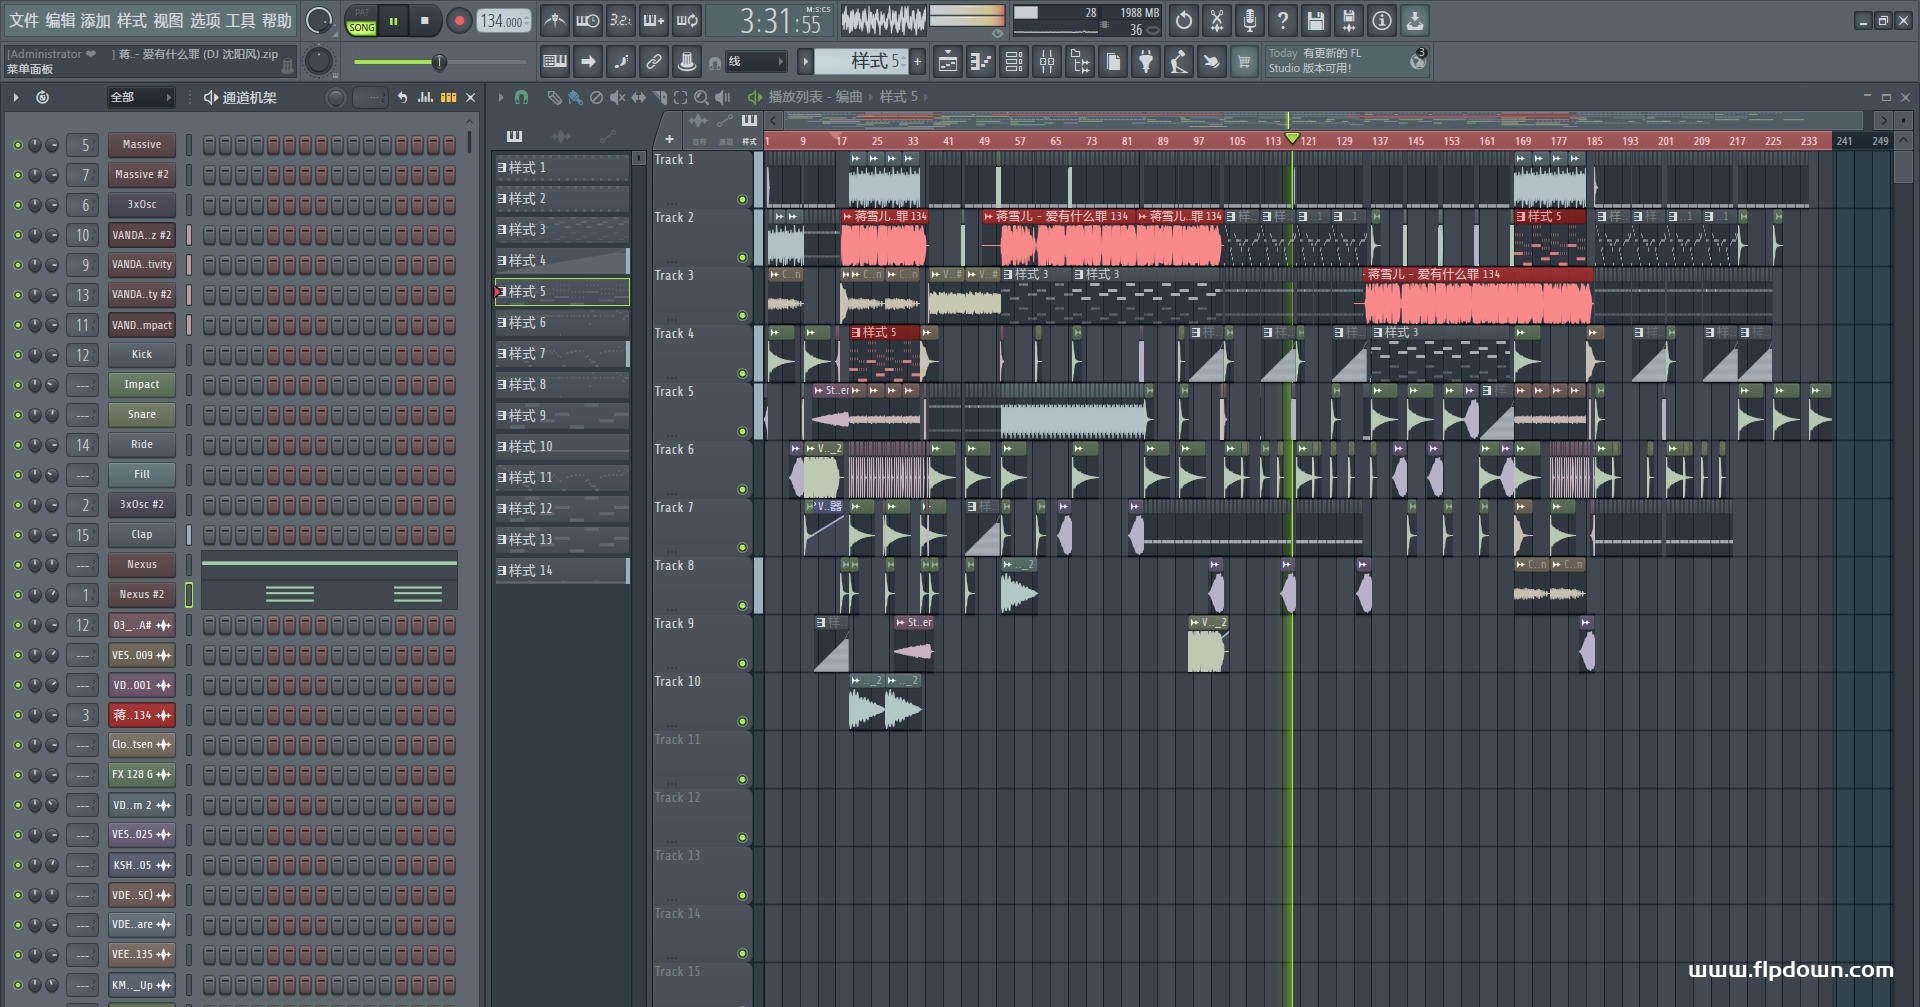Open the shopping cart content library icon
This screenshot has width=1920, height=1007.
point(1244,62)
